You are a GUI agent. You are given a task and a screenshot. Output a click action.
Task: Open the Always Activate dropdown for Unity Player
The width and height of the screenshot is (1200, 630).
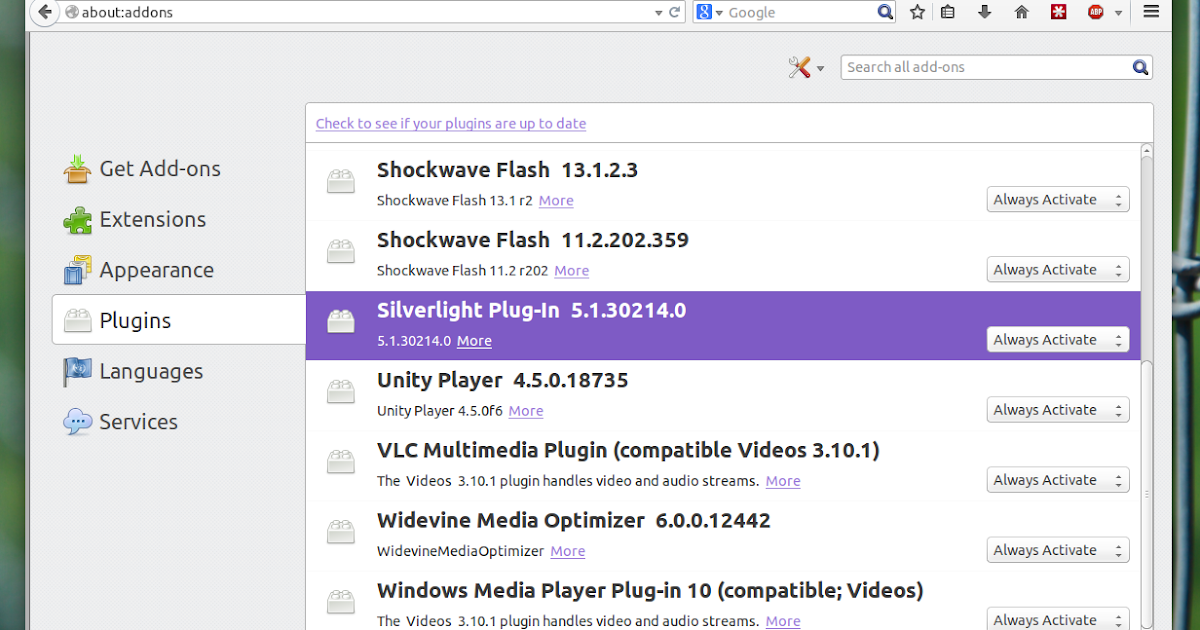click(x=1057, y=409)
